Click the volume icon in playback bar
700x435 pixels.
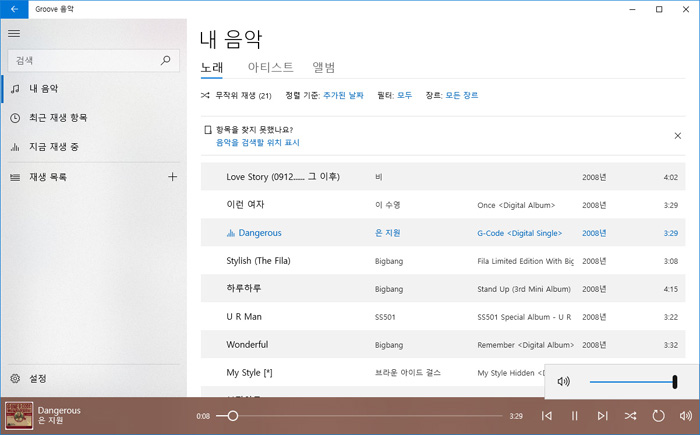coord(686,416)
